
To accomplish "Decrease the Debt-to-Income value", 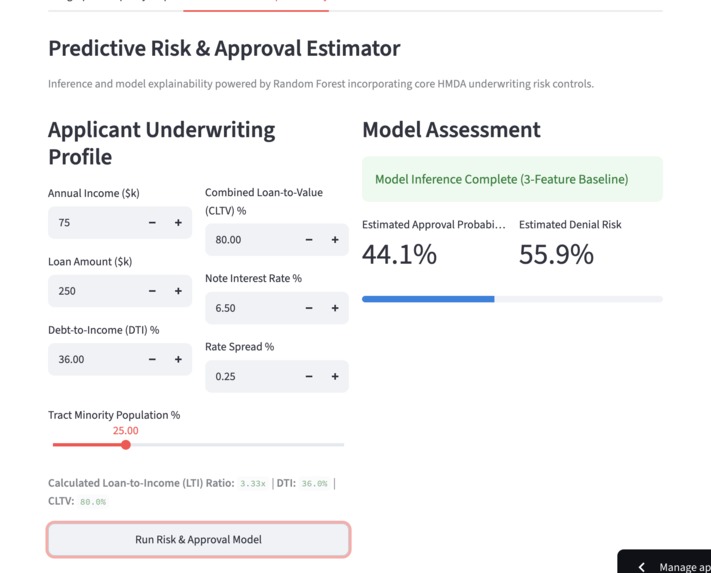I will (152, 359).
